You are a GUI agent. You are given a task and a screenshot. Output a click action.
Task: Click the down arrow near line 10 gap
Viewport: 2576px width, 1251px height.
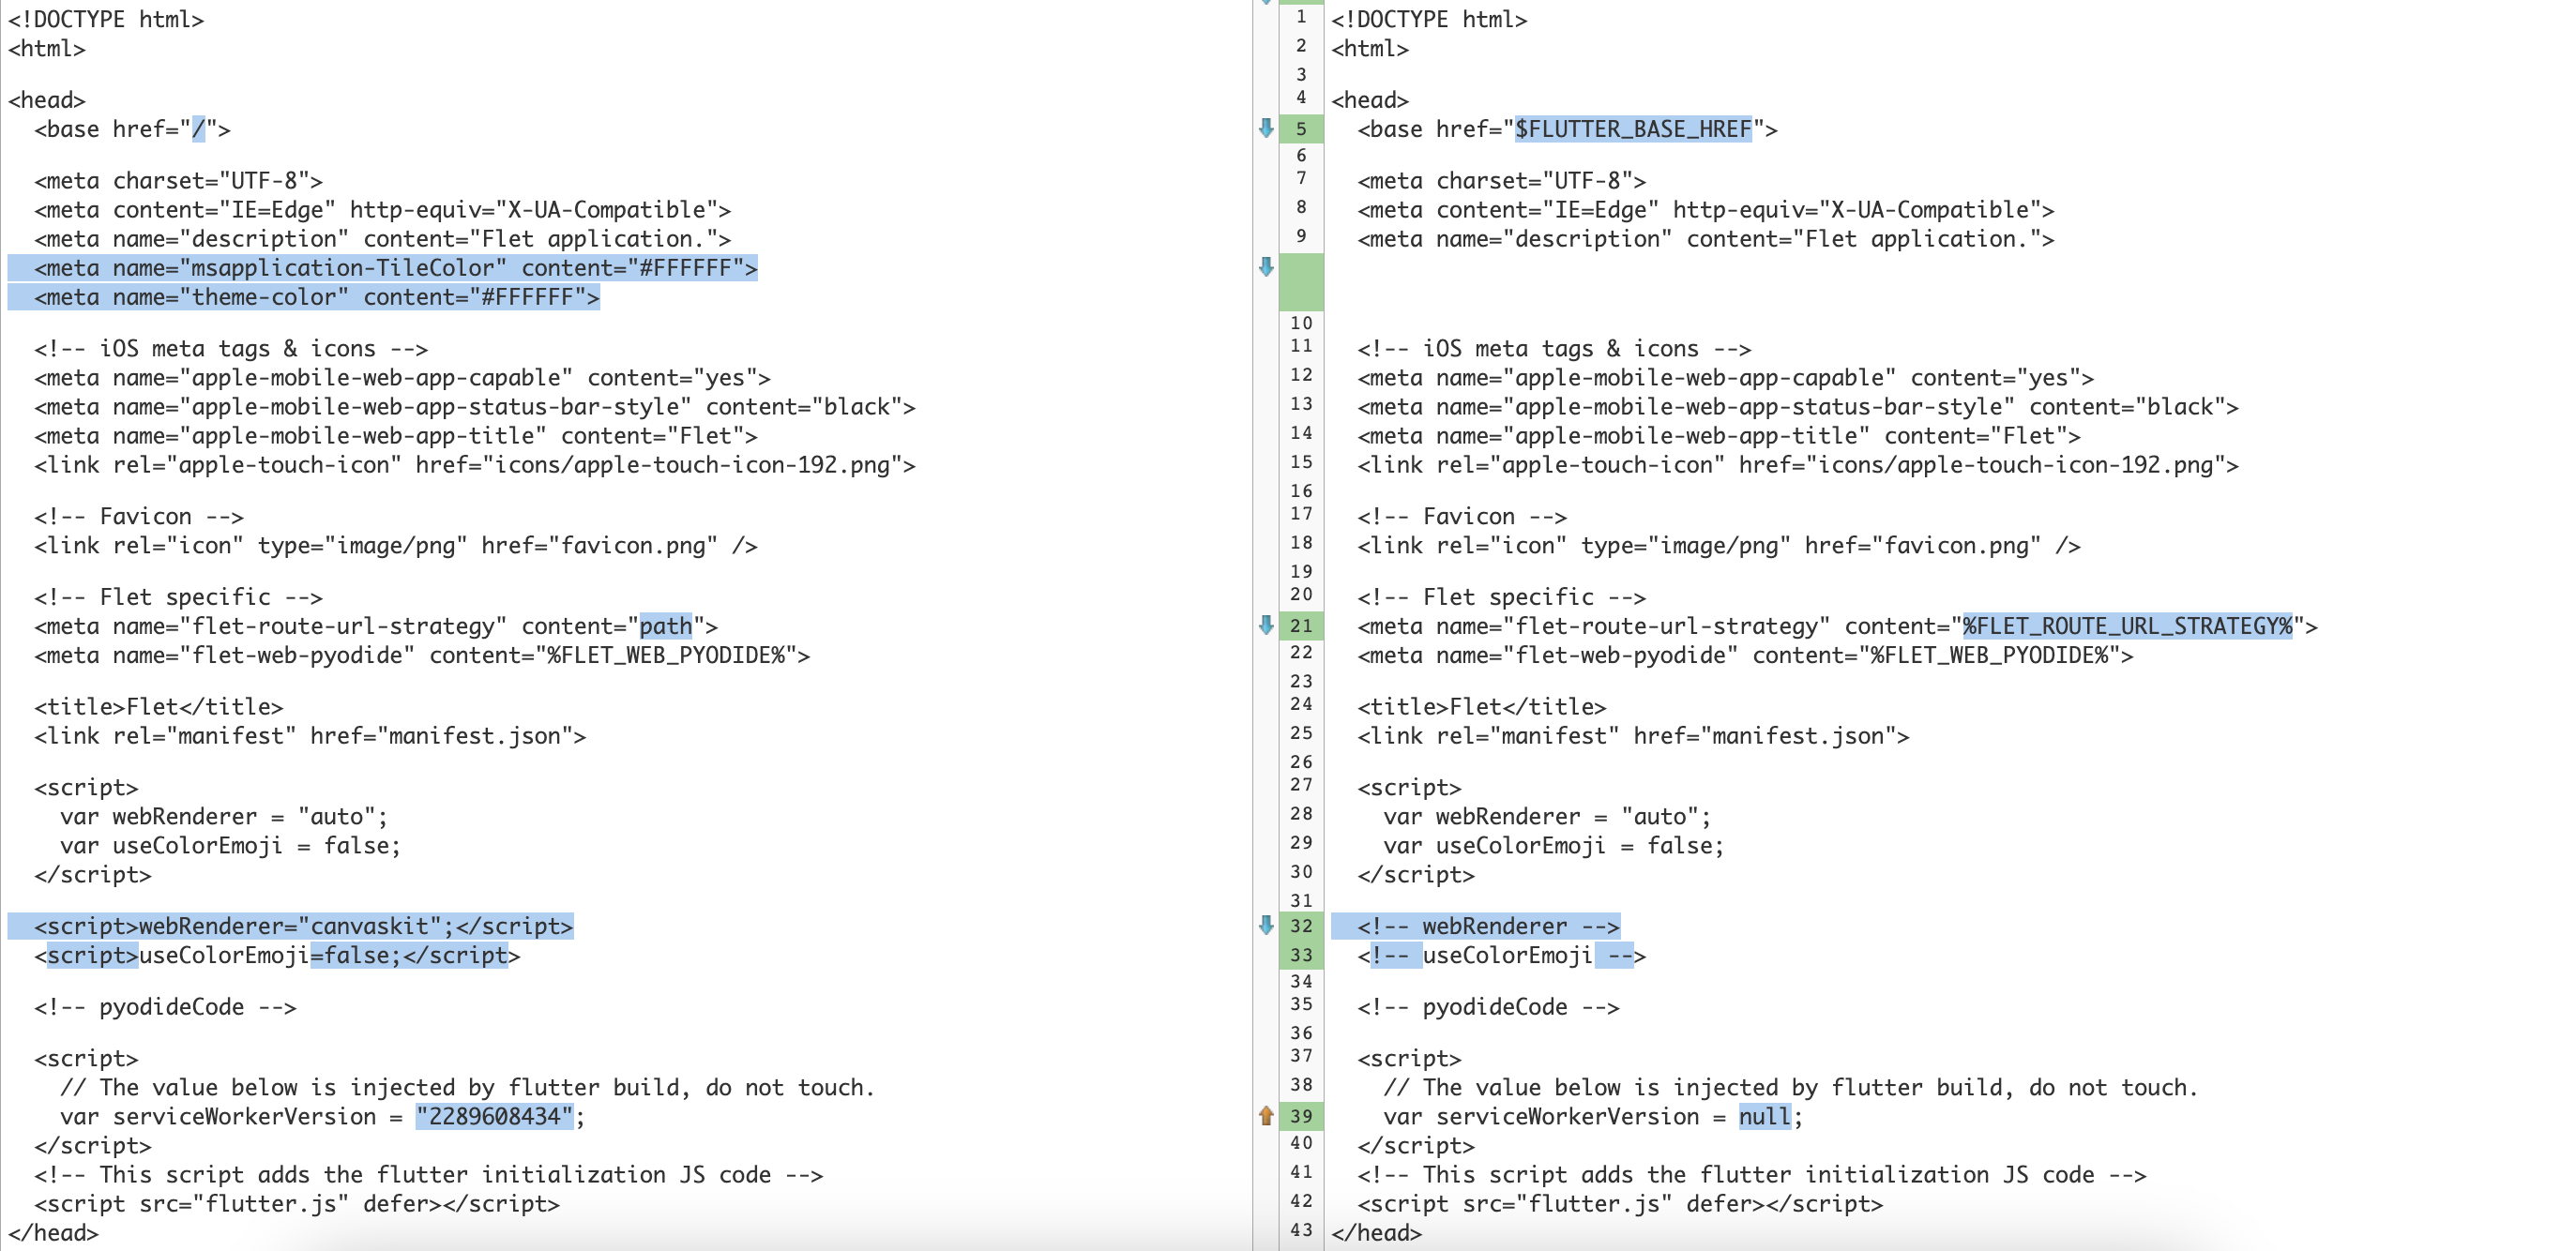tap(1268, 266)
